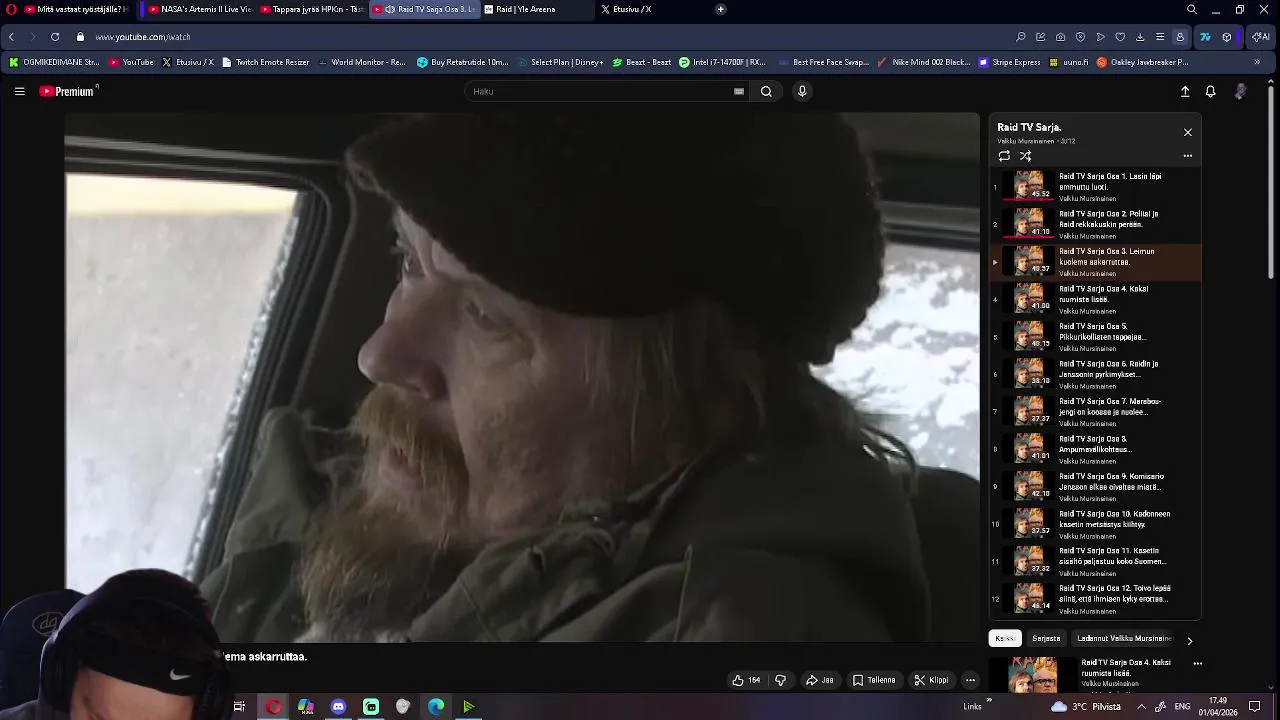Switch to Tappara jyrää HPK:n tab
This screenshot has height=720, width=1280.
(x=311, y=9)
